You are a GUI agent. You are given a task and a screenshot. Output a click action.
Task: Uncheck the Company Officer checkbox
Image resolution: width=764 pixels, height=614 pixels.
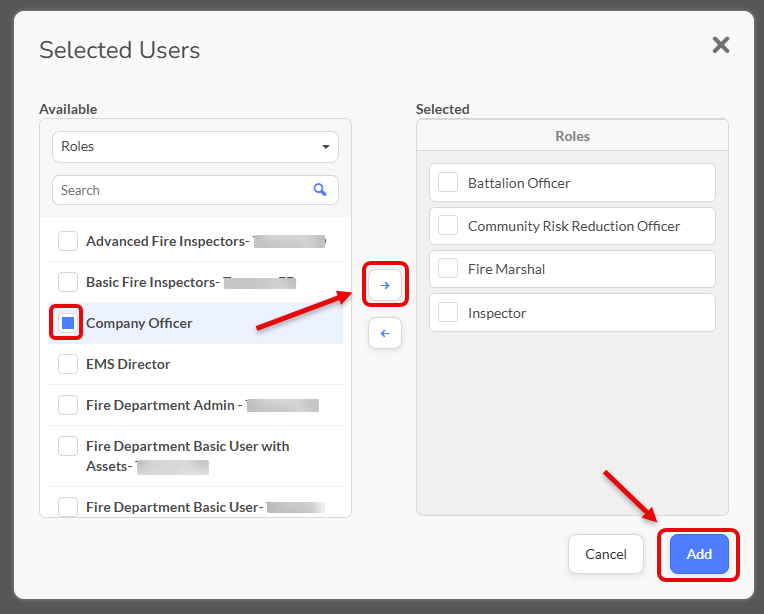click(x=68, y=323)
